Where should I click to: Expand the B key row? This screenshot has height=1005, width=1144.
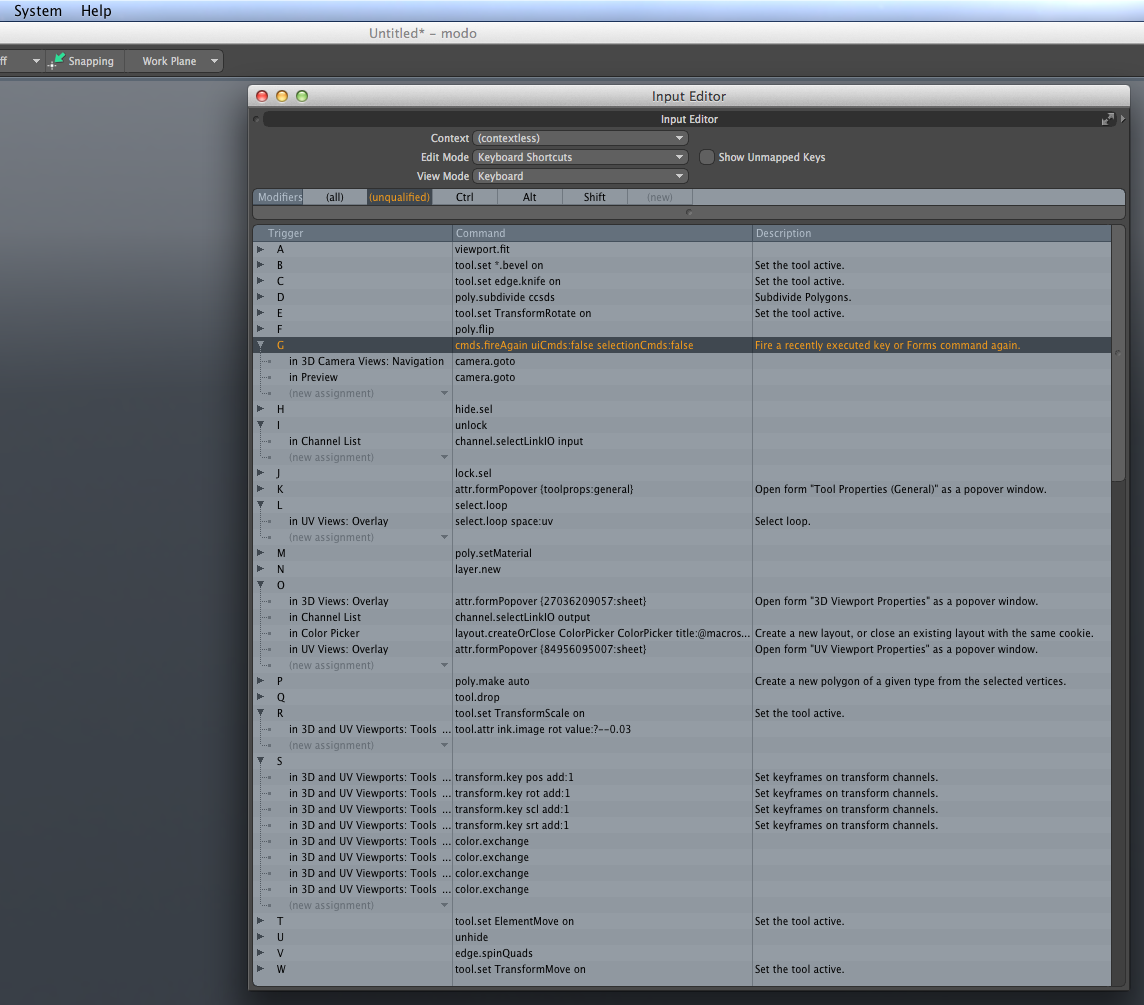pyautogui.click(x=260, y=265)
